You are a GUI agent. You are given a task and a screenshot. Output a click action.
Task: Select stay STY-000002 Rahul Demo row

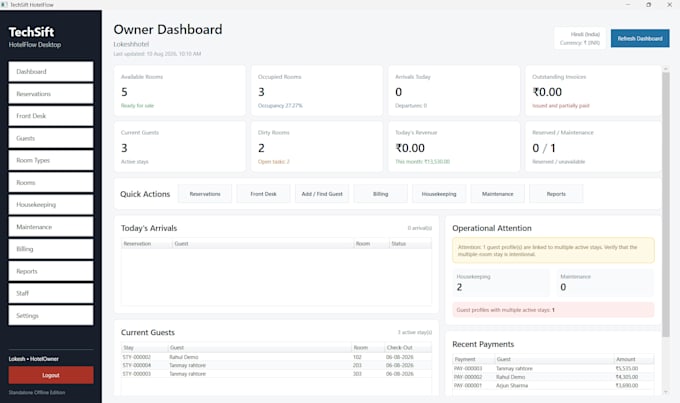pyautogui.click(x=276, y=357)
